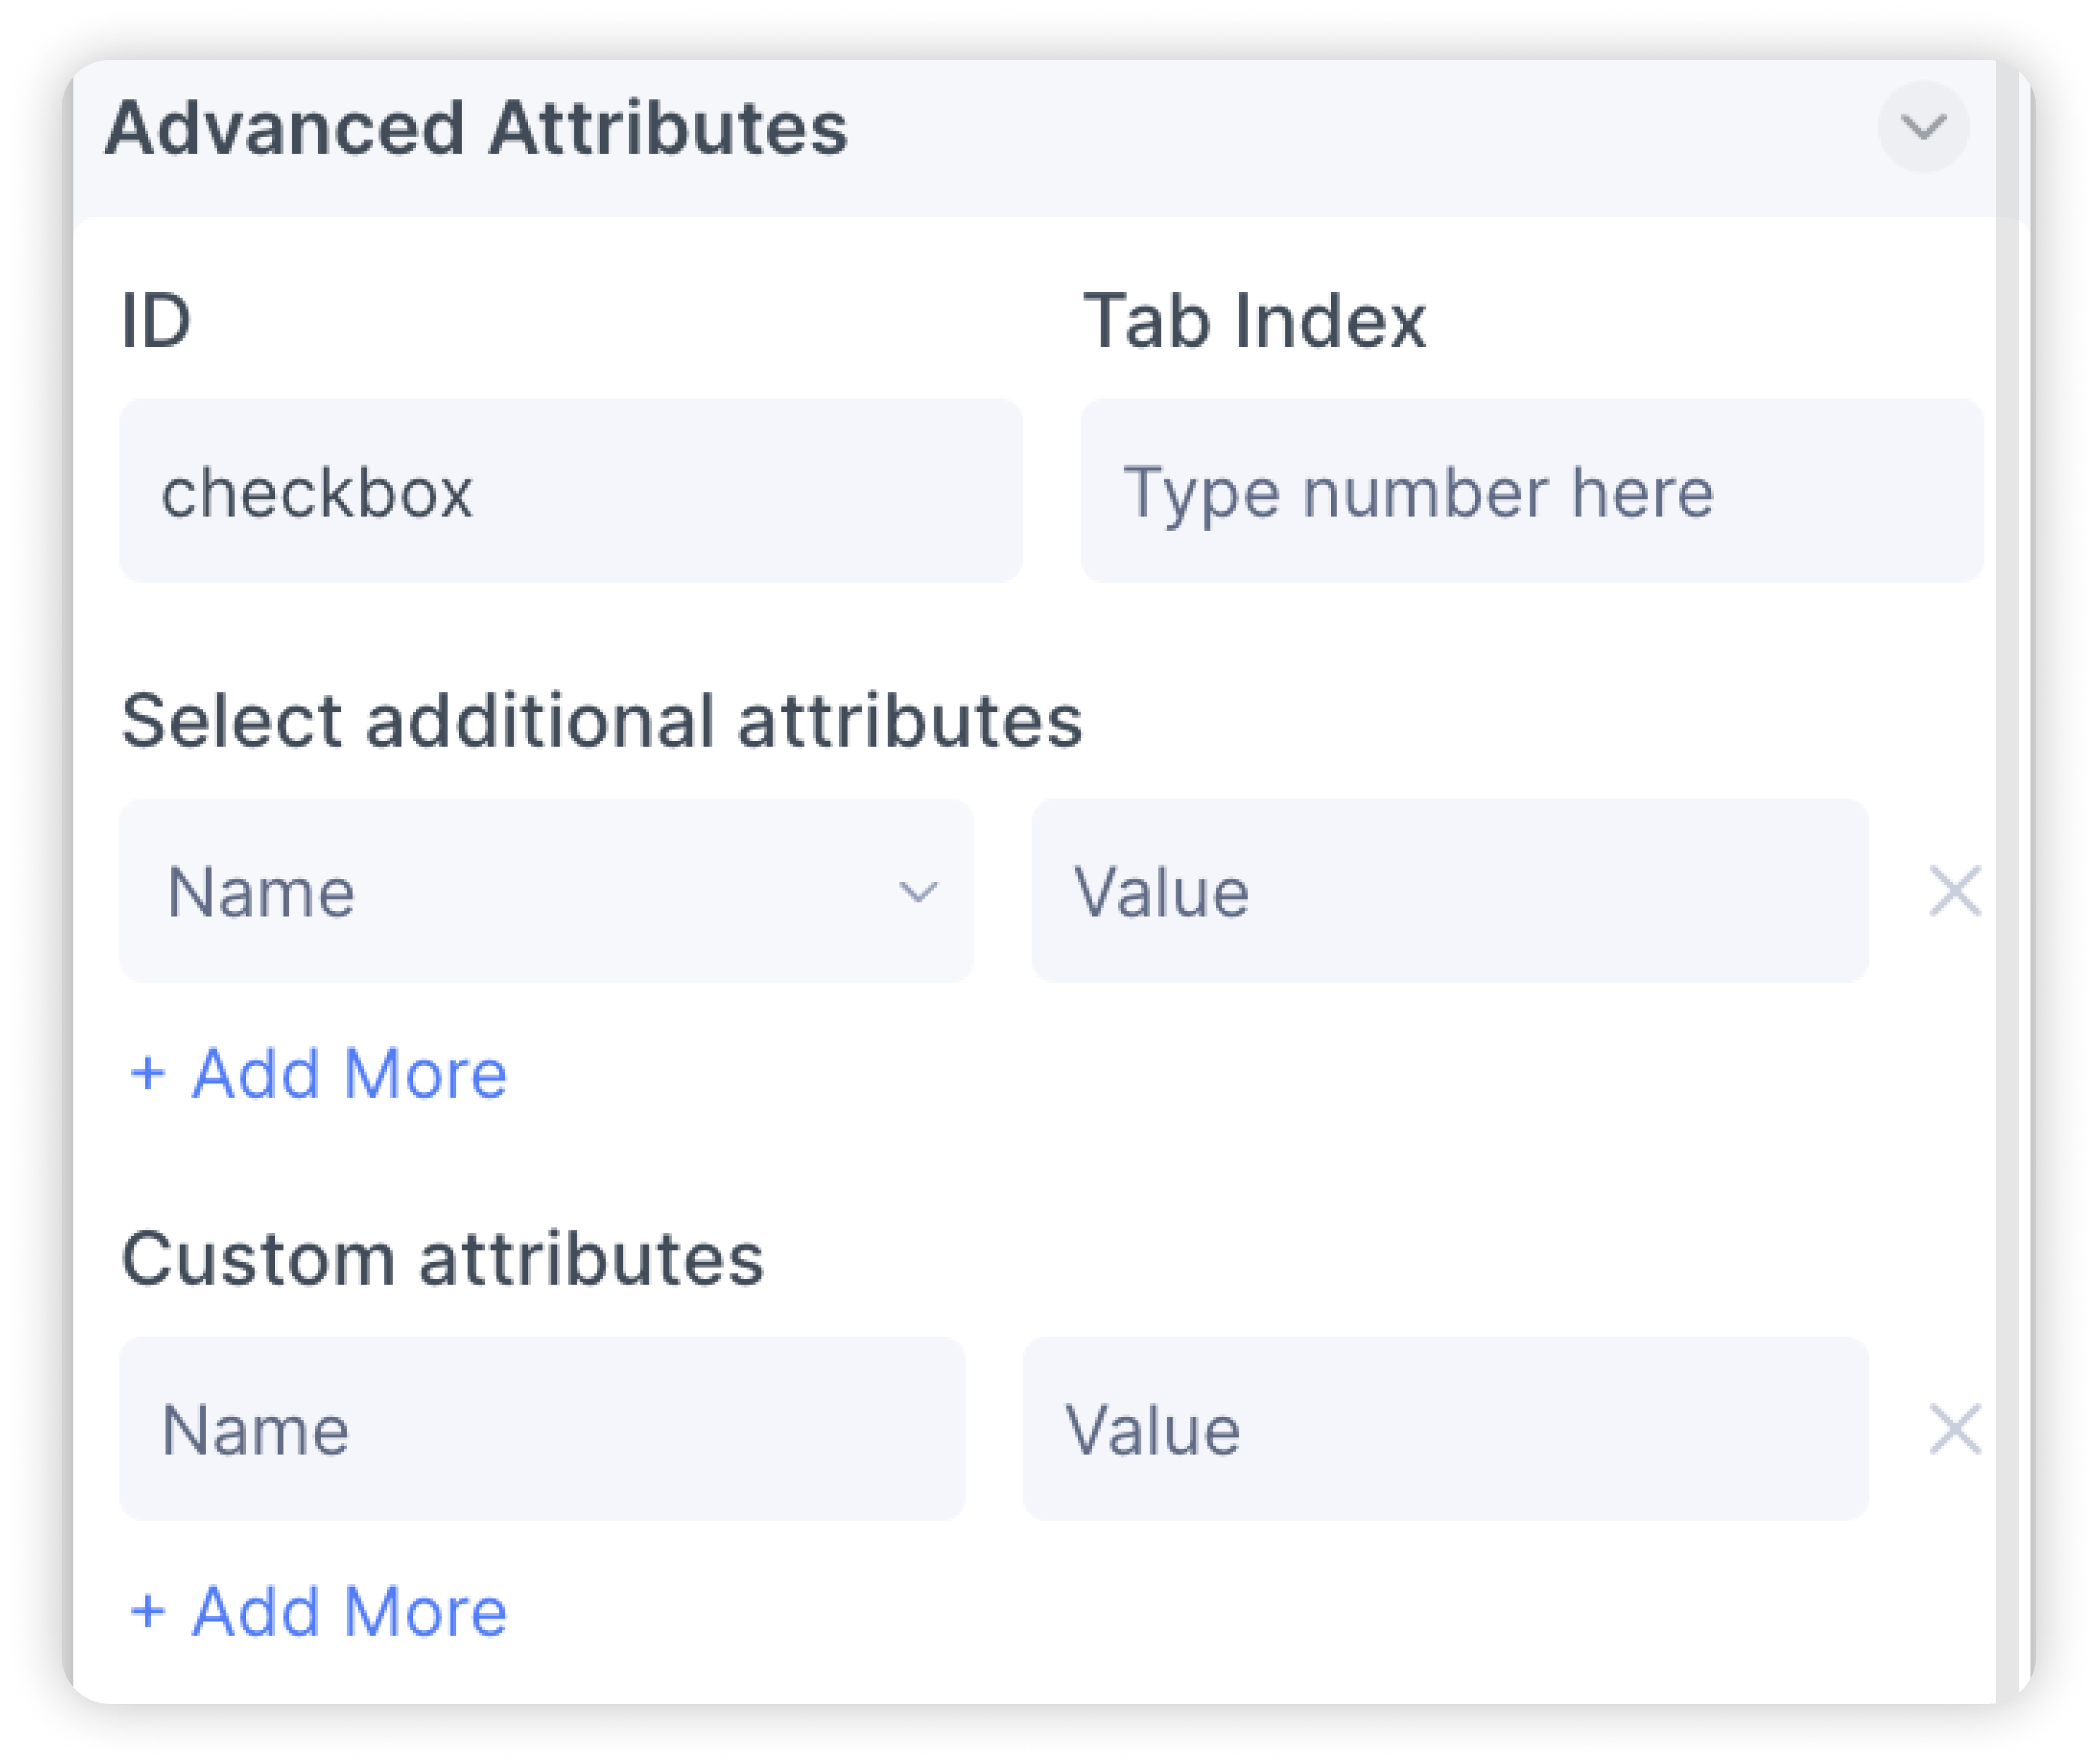Click the Custom attributes heading
The width and height of the screenshot is (2095, 1764).
pos(442,1258)
